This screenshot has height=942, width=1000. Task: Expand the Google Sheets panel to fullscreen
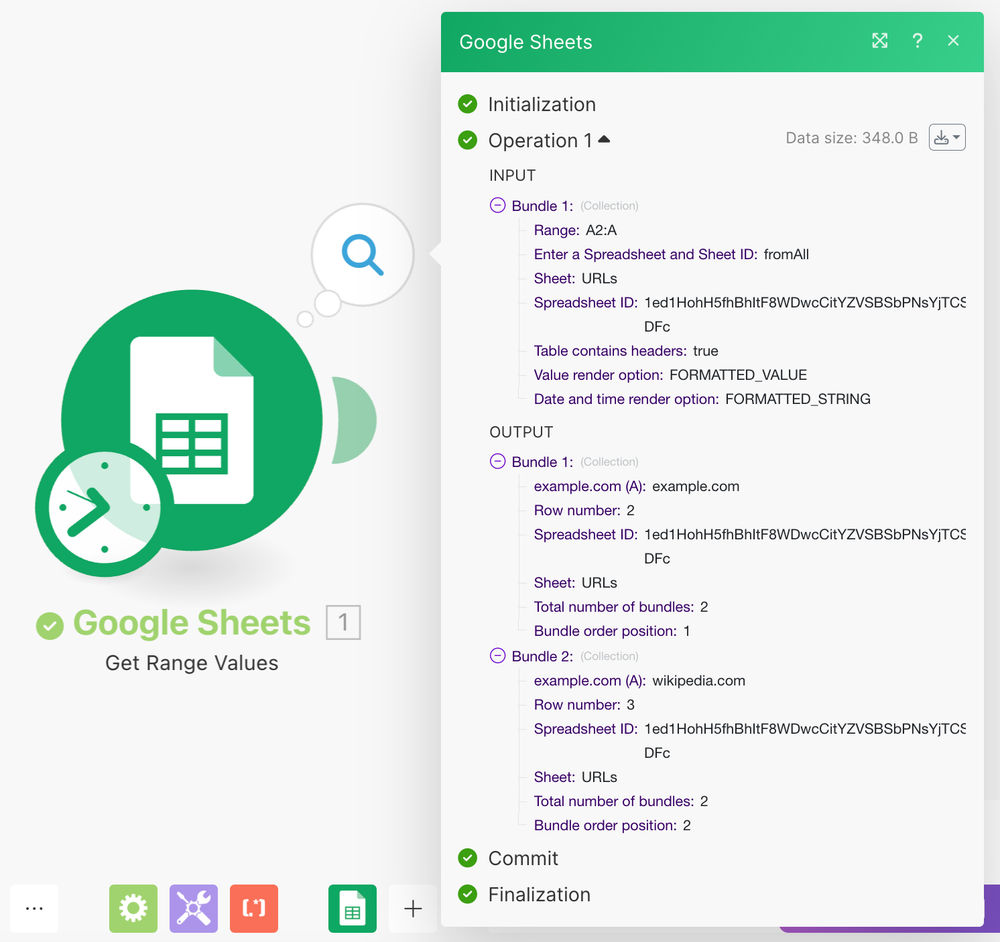point(879,41)
